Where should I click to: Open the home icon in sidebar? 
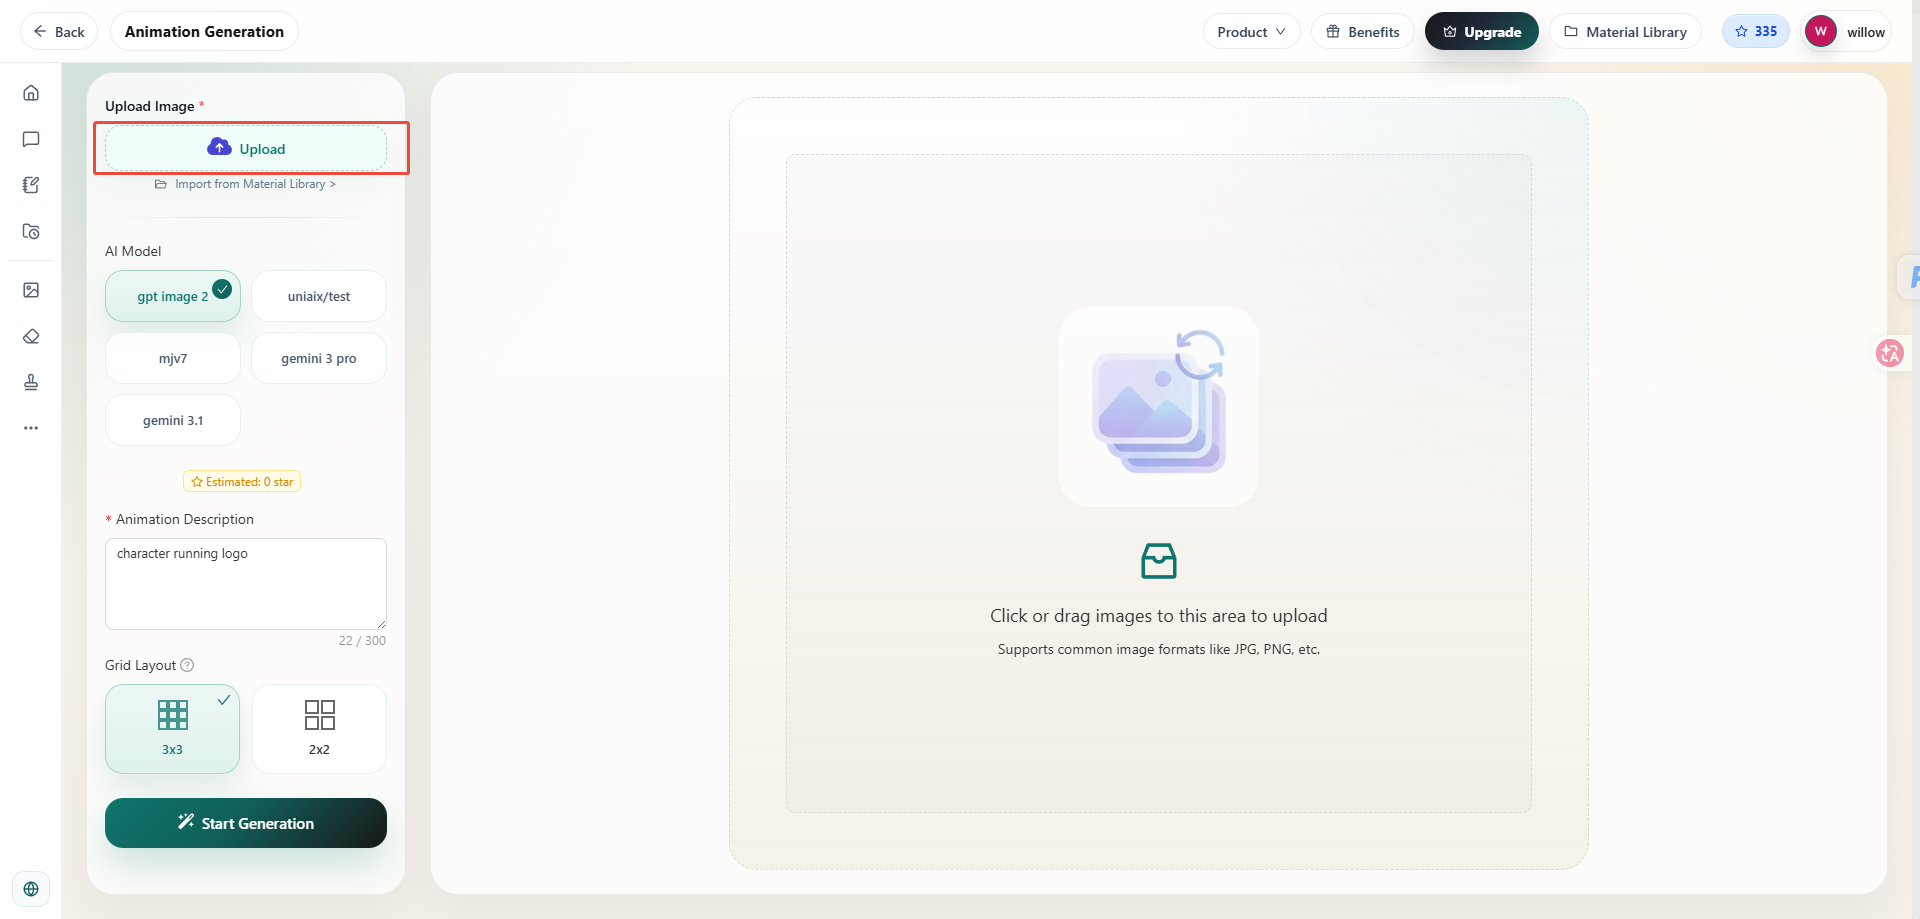click(31, 93)
